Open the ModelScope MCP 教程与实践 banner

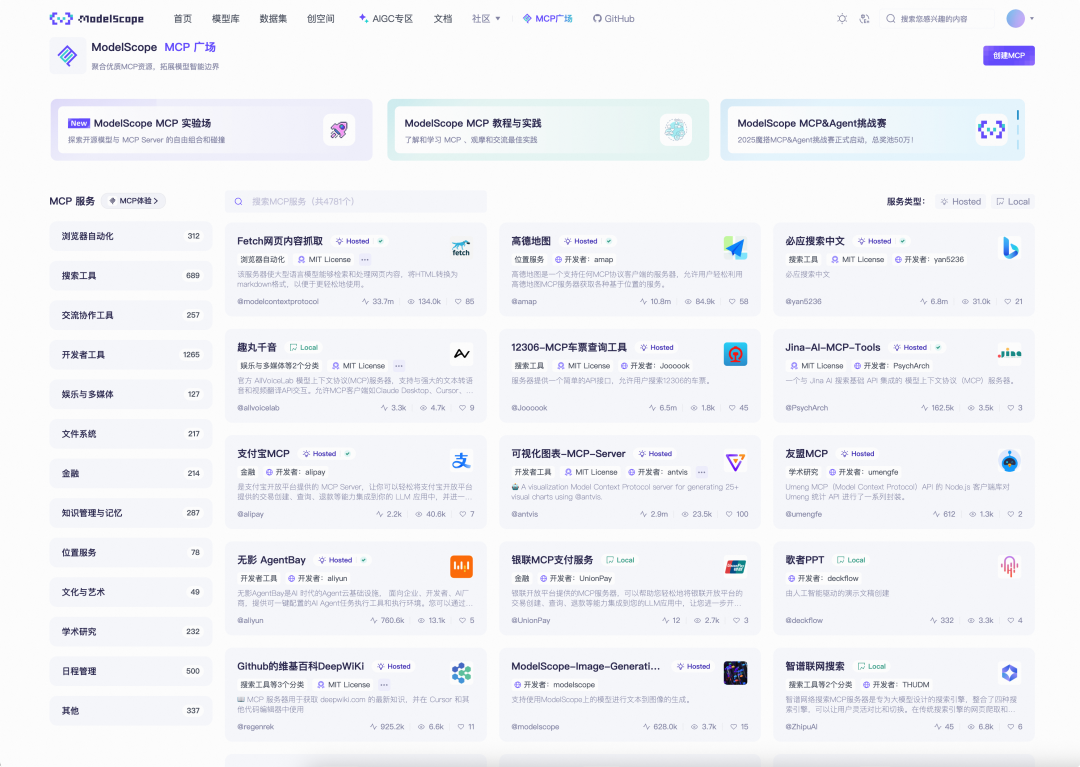click(x=548, y=129)
